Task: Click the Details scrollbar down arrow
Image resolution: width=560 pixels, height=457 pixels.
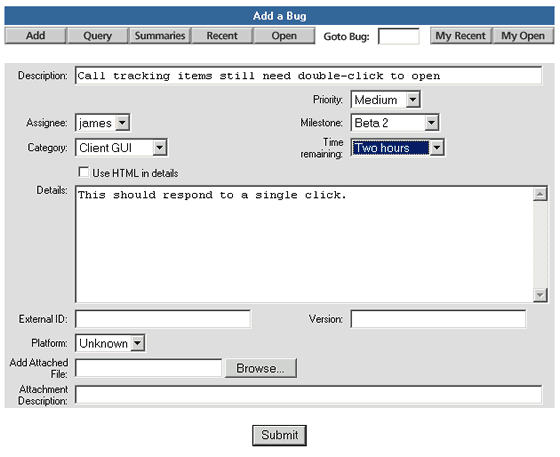Action: [540, 295]
